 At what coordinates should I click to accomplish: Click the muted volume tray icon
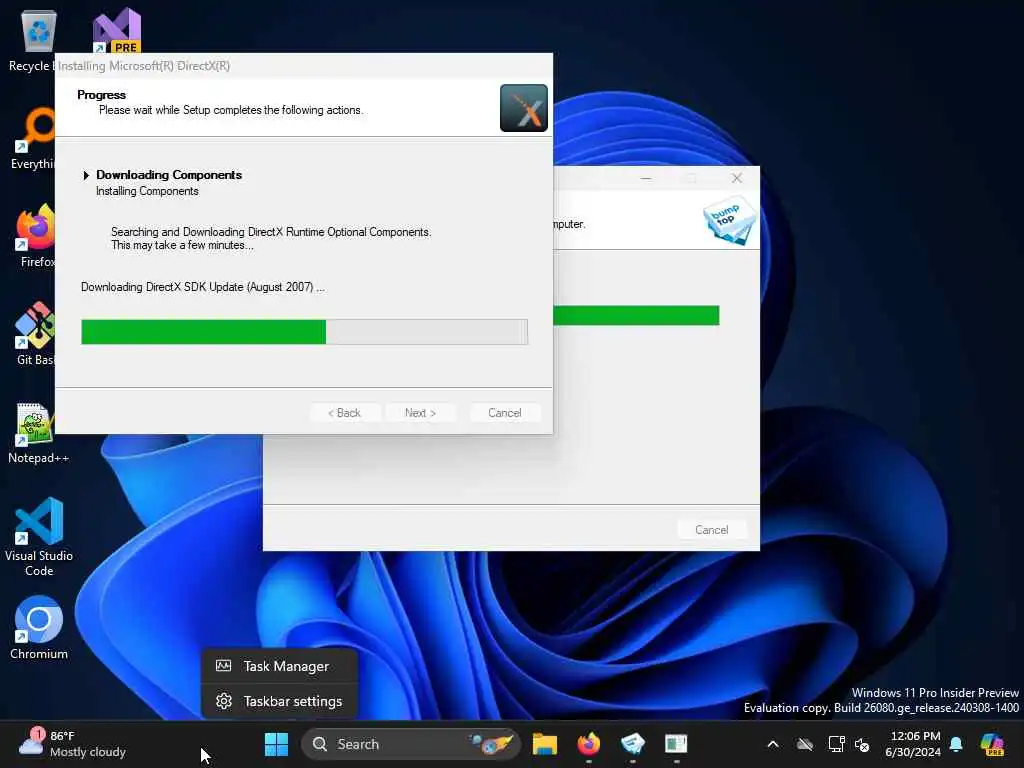click(862, 744)
